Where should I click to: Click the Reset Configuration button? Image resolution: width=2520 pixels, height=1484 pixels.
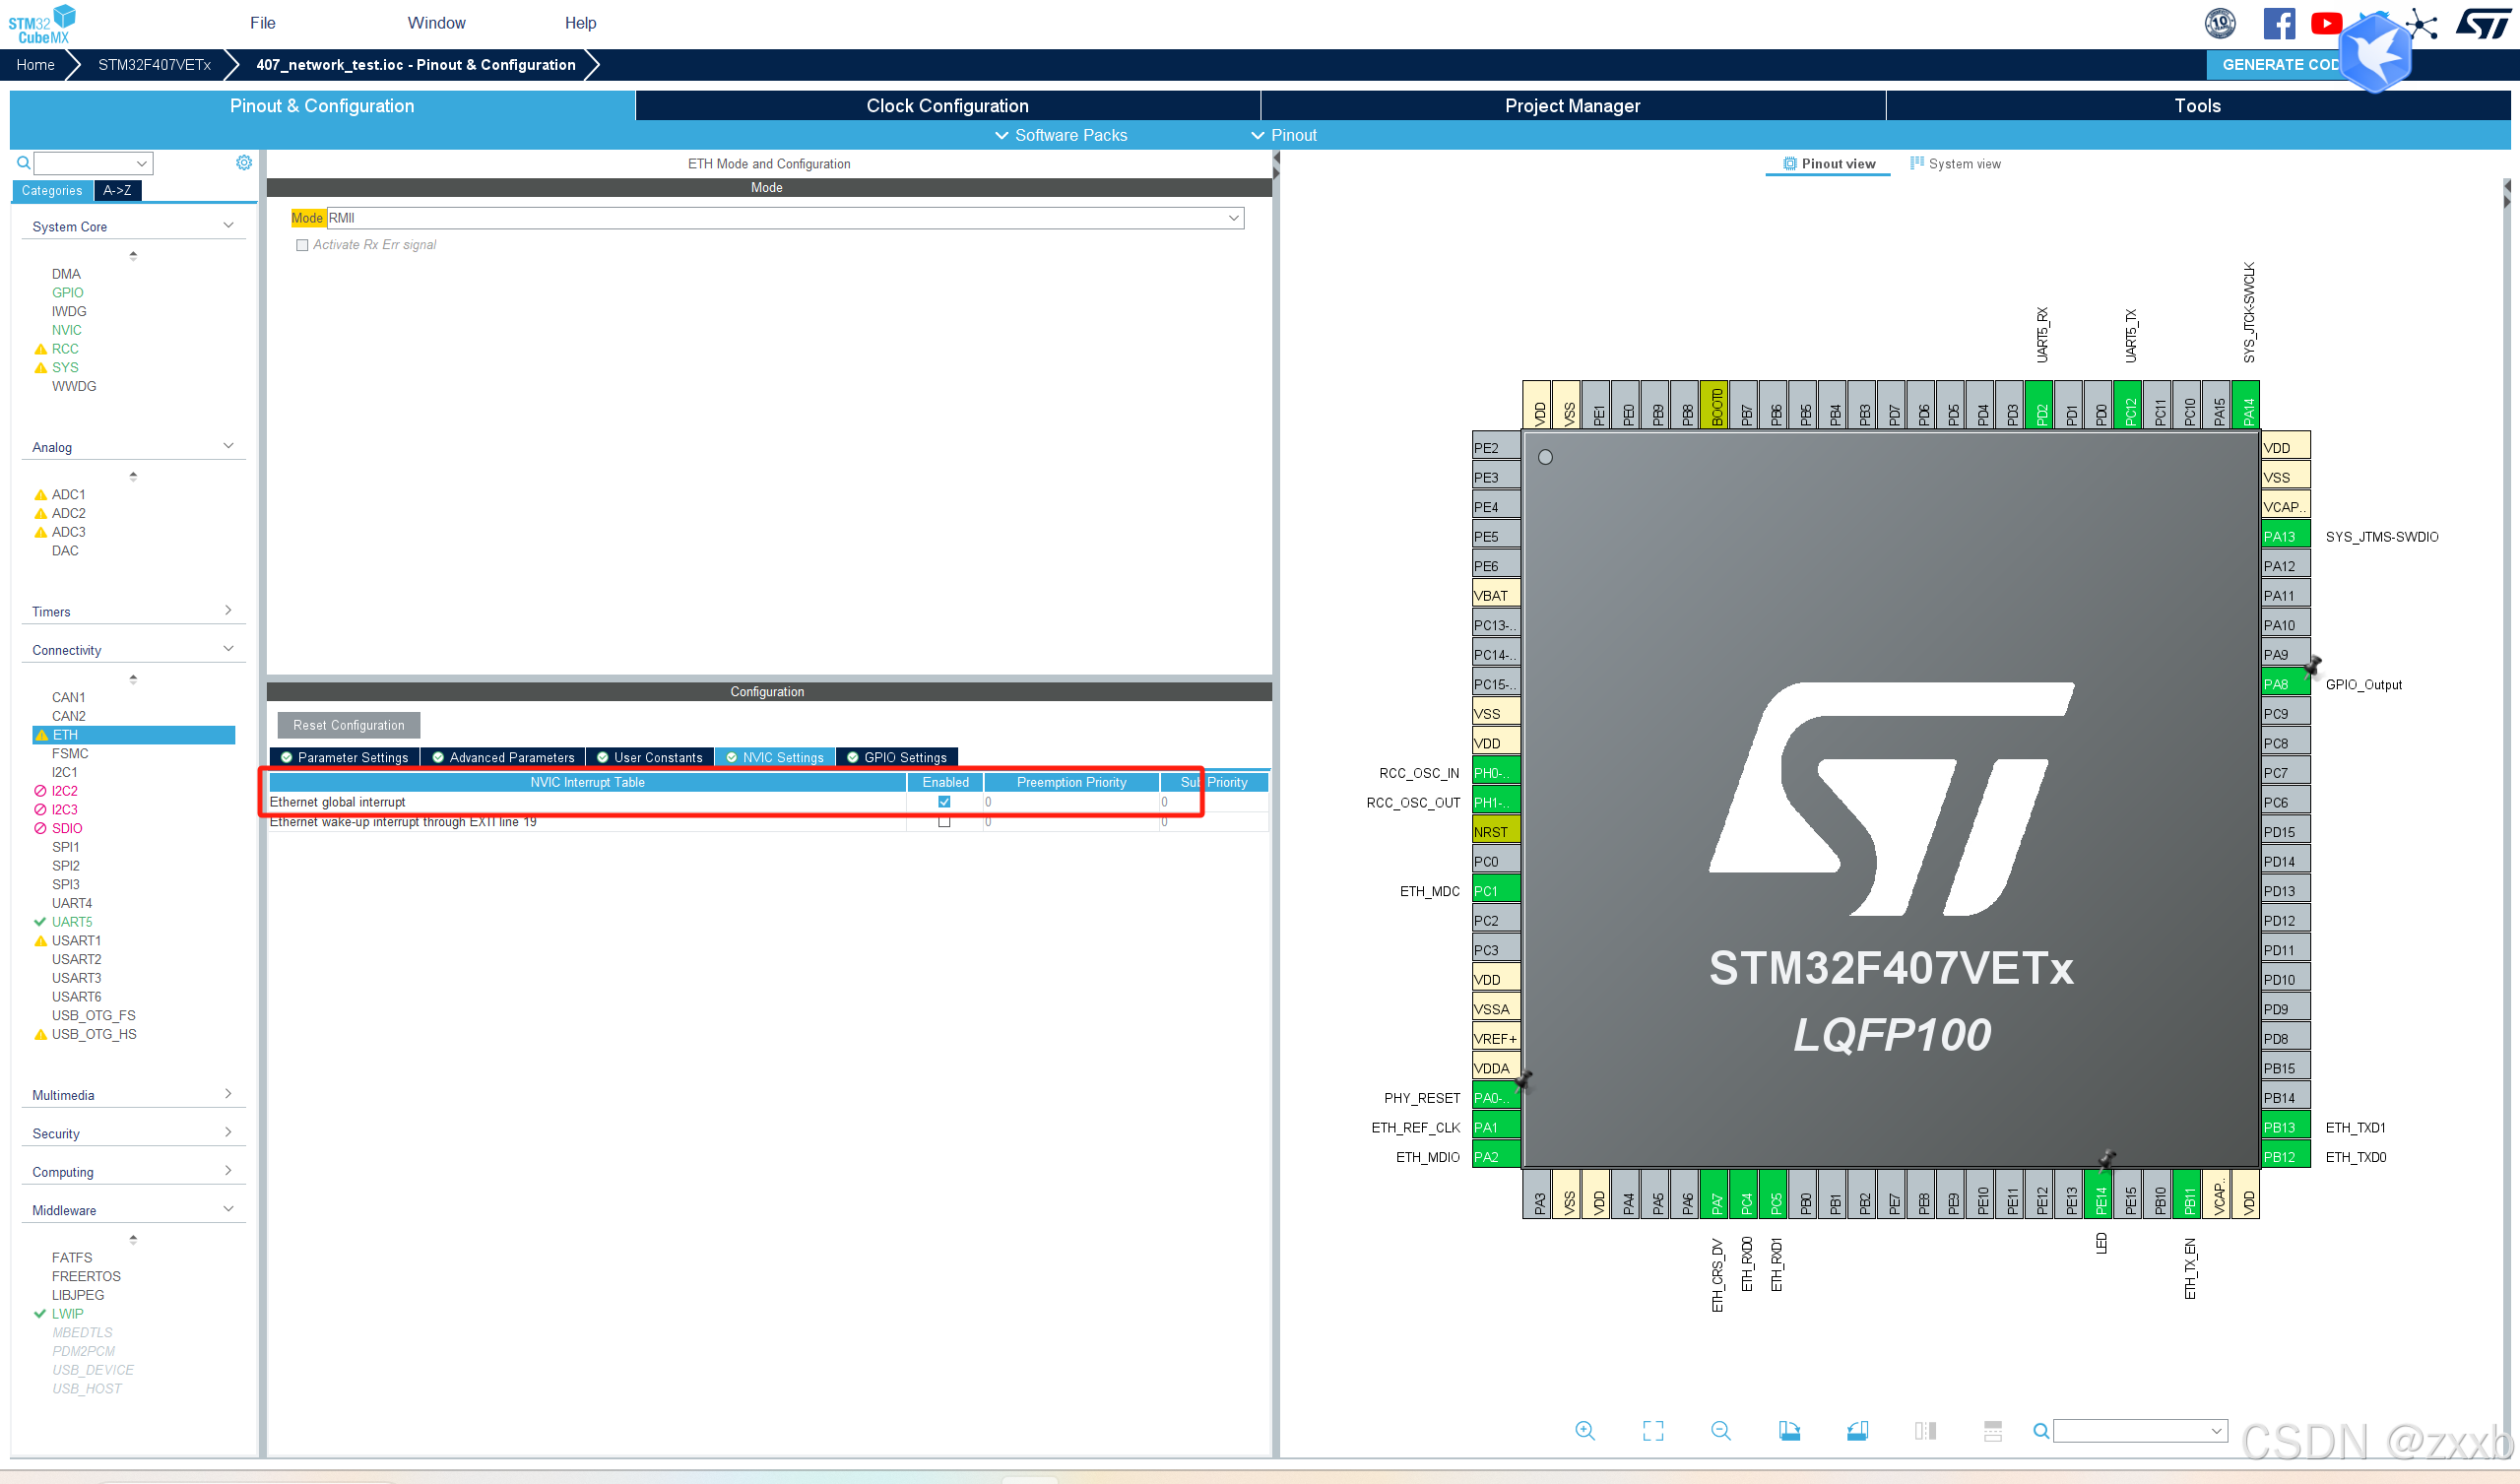(x=348, y=725)
